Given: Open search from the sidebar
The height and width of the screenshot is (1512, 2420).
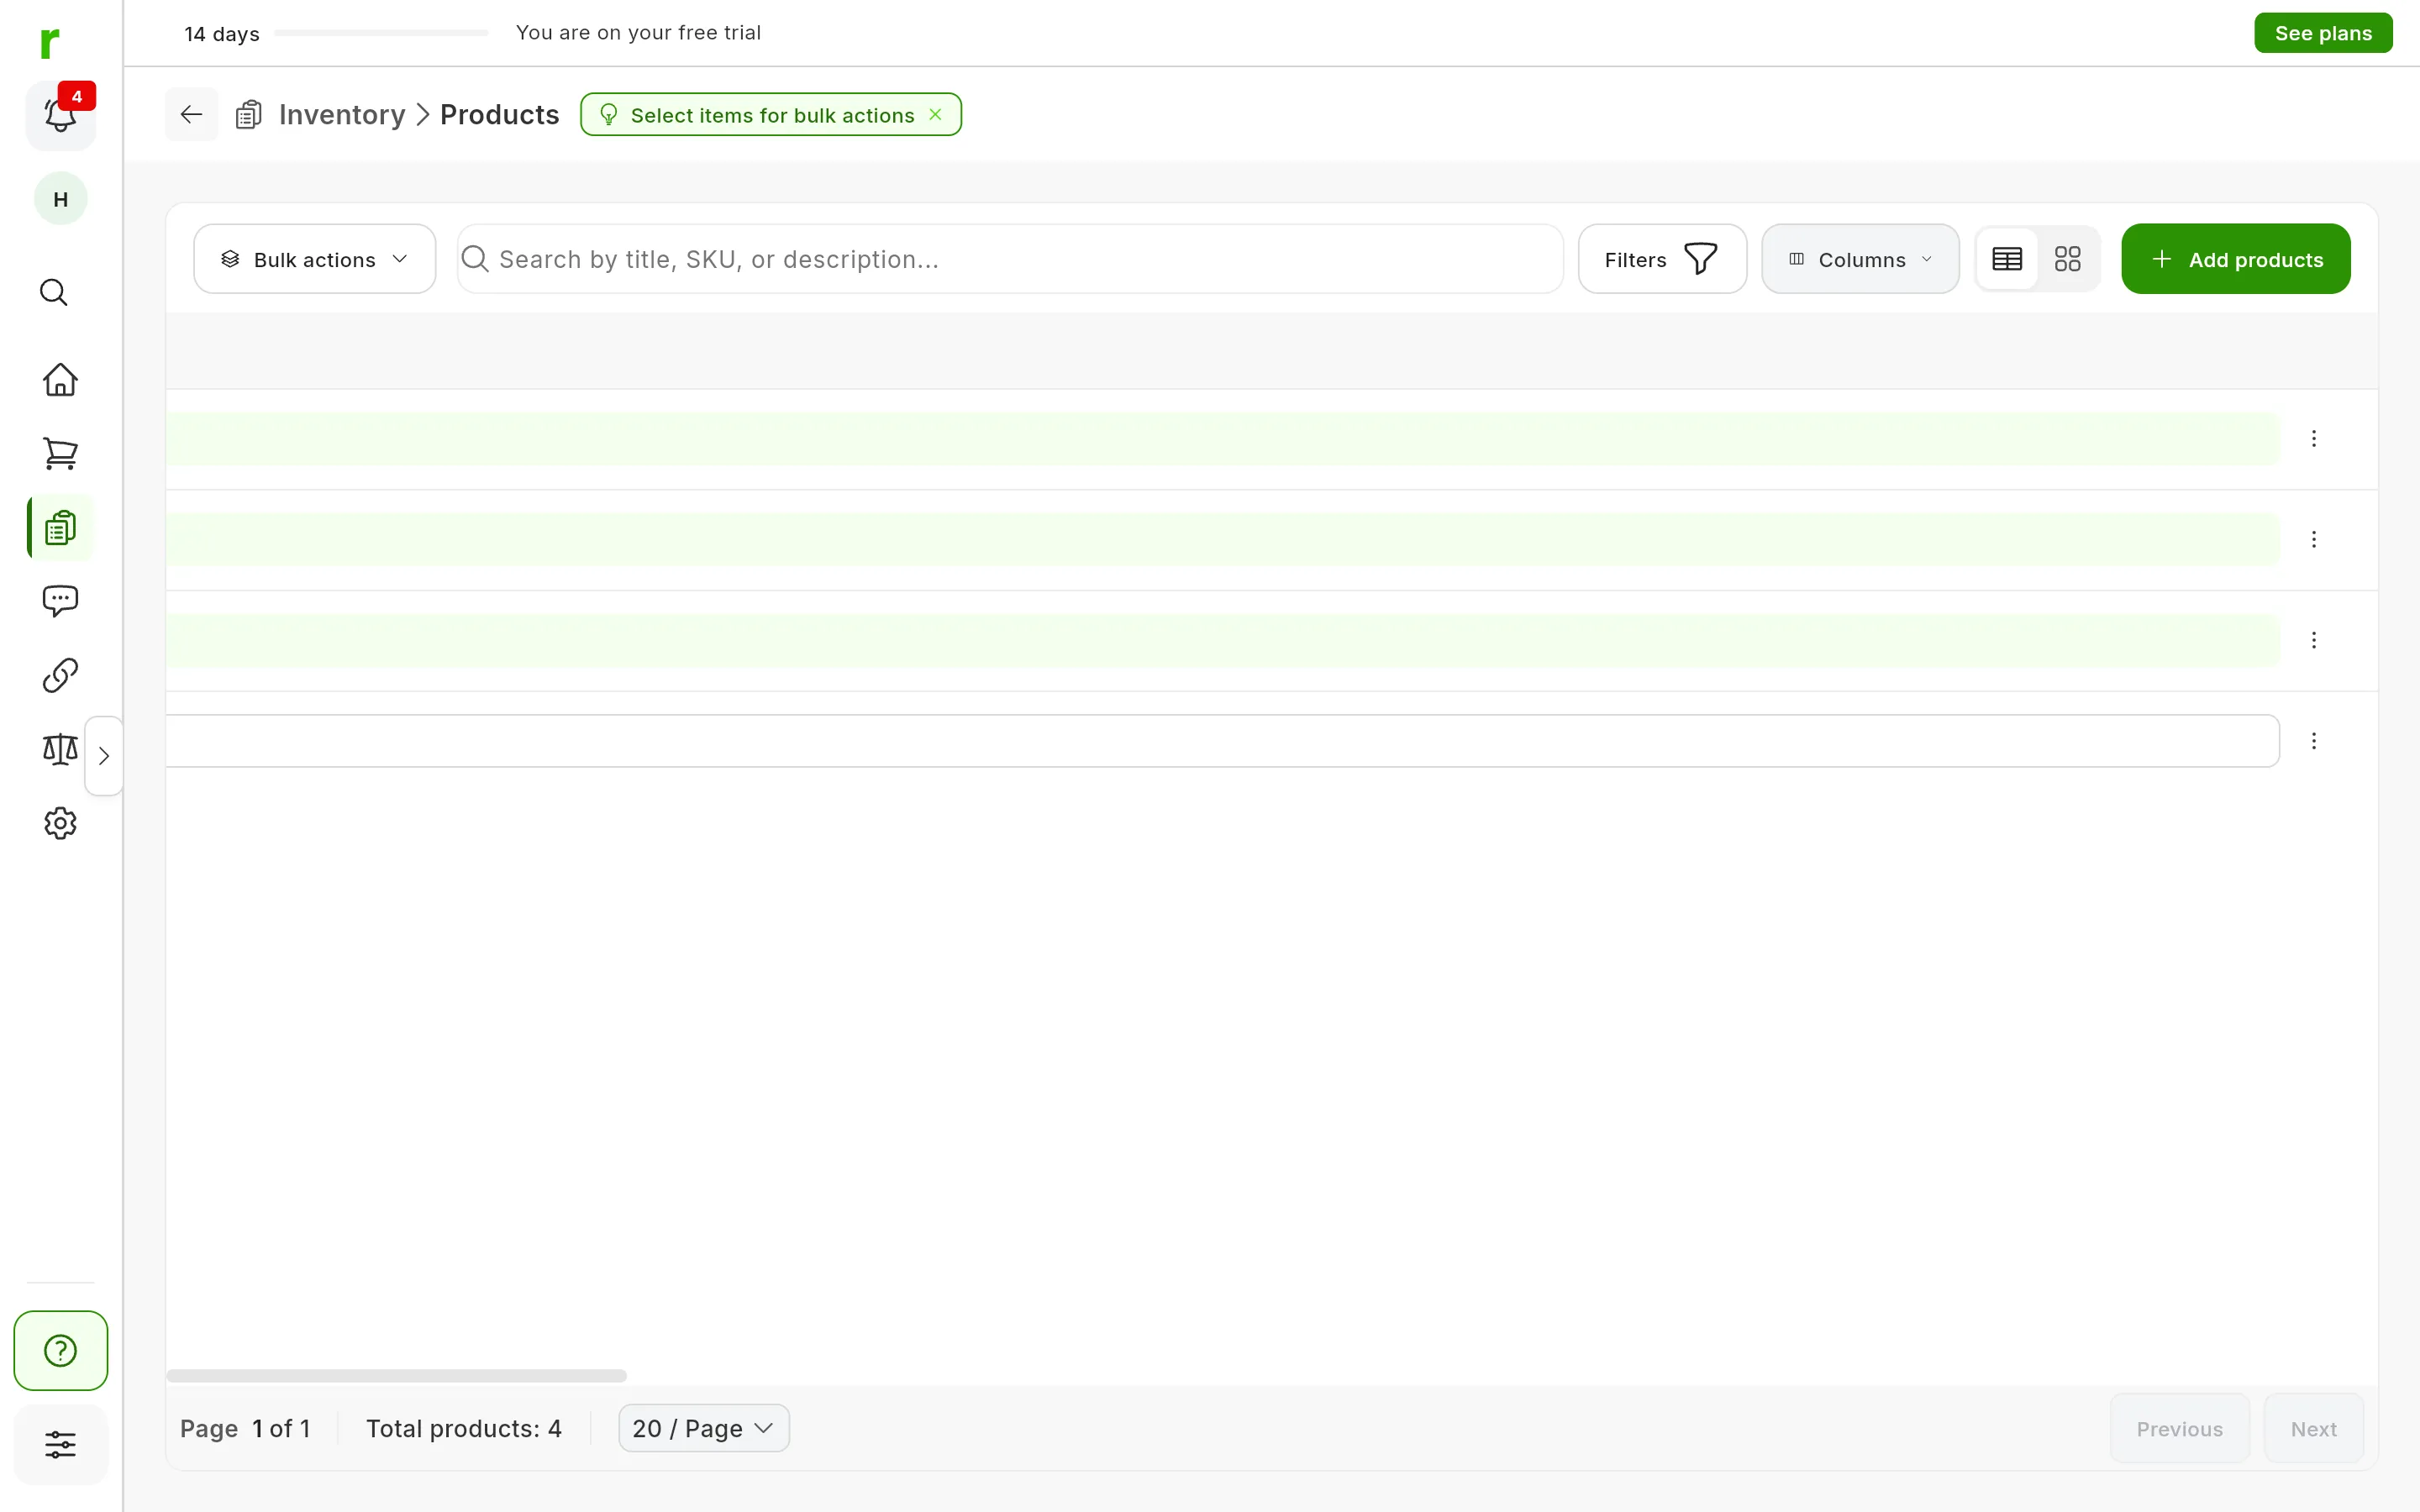Looking at the screenshot, I should [54, 292].
